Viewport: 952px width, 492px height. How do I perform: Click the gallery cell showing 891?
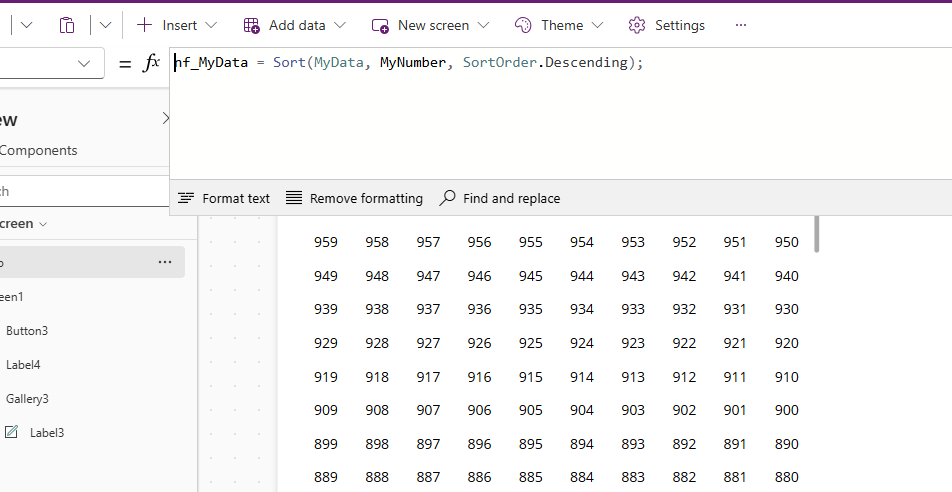(x=735, y=445)
